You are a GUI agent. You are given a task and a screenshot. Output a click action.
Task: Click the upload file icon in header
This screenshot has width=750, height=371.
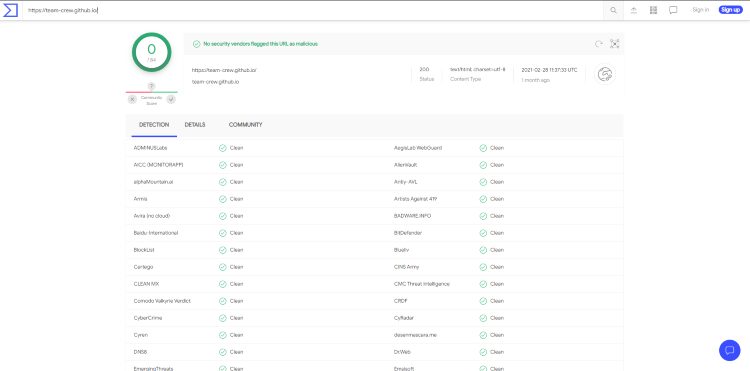[634, 10]
